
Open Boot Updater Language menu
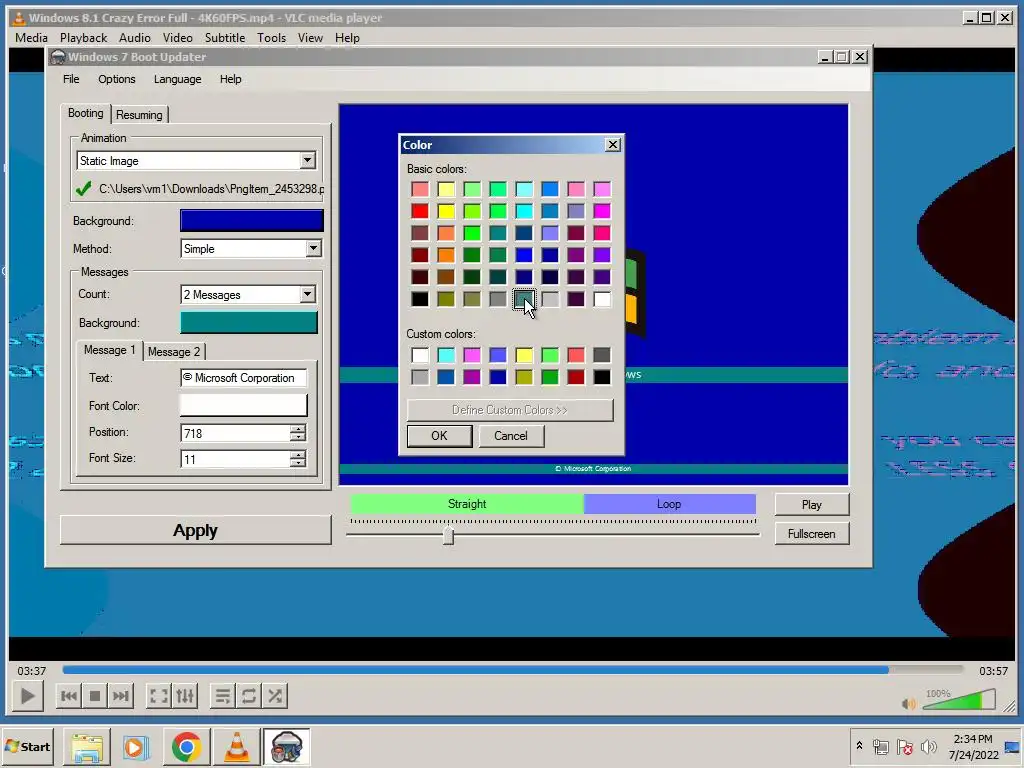click(177, 79)
